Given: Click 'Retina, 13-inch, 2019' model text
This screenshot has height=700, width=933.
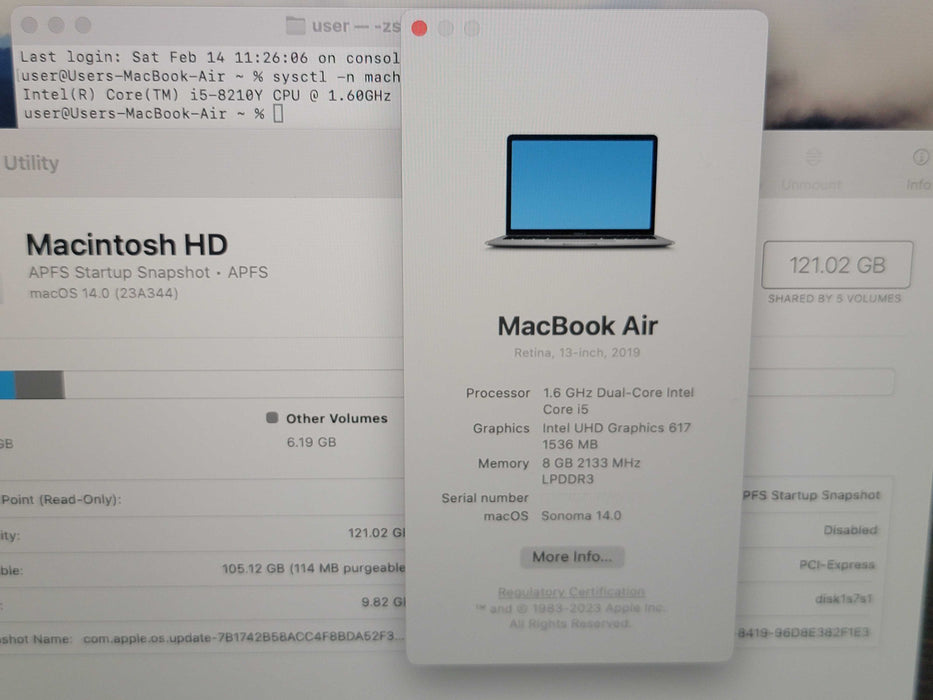Looking at the screenshot, I should coord(577,352).
